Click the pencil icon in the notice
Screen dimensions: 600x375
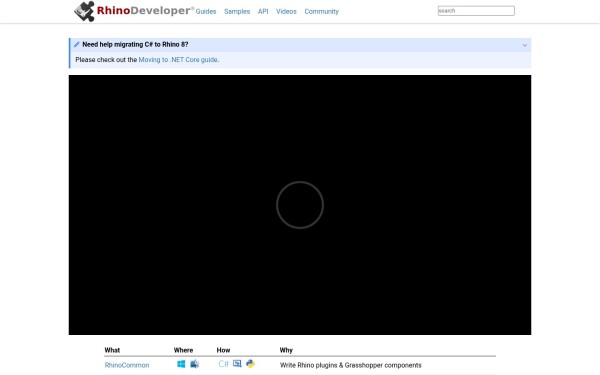click(77, 44)
